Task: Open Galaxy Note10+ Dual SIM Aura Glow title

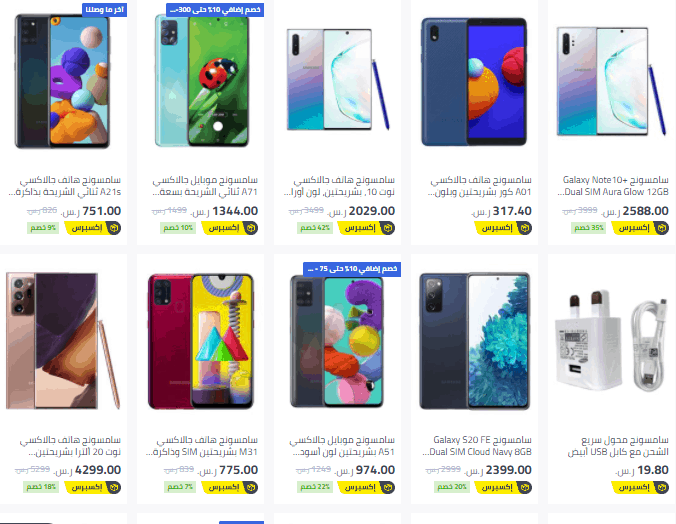Action: pyautogui.click(x=613, y=186)
